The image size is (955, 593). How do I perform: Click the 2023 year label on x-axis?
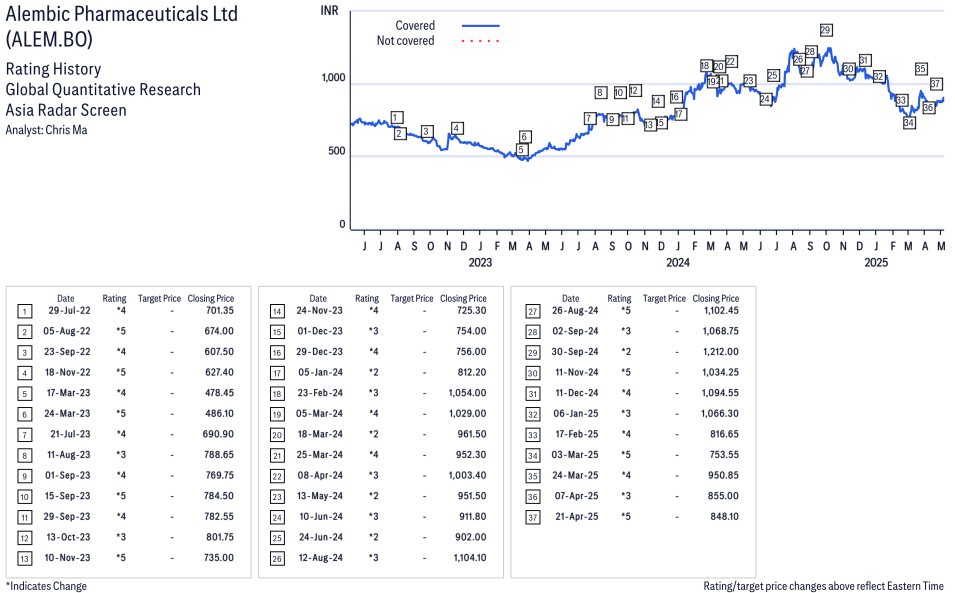(x=480, y=262)
